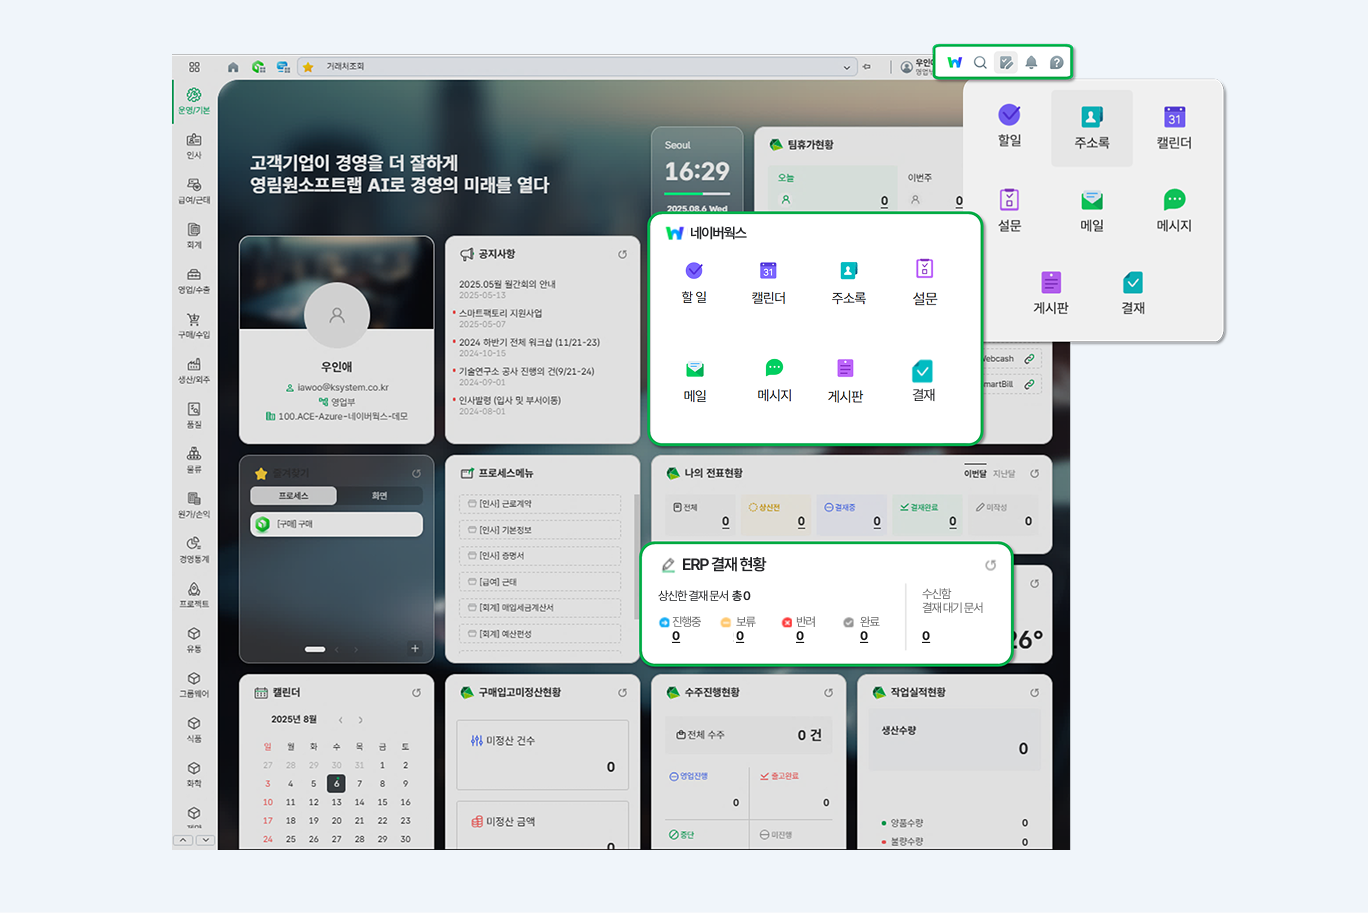Click the 프로세스메뉴 list scrollbar
Image resolution: width=1368 pixels, height=913 pixels.
pos(636,530)
